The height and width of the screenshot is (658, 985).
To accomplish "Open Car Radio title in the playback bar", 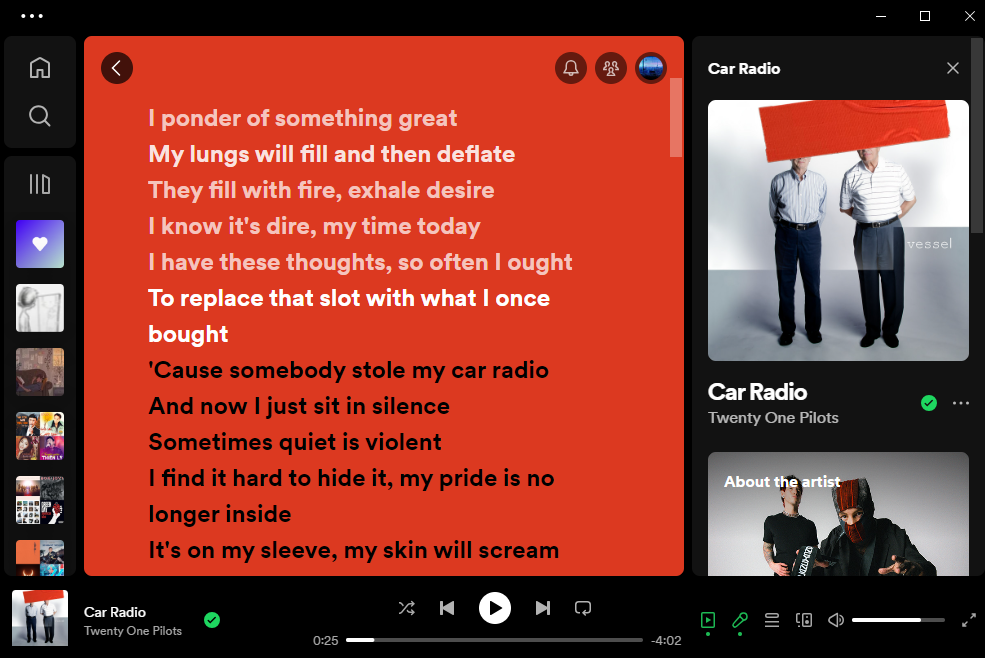I will (115, 612).
